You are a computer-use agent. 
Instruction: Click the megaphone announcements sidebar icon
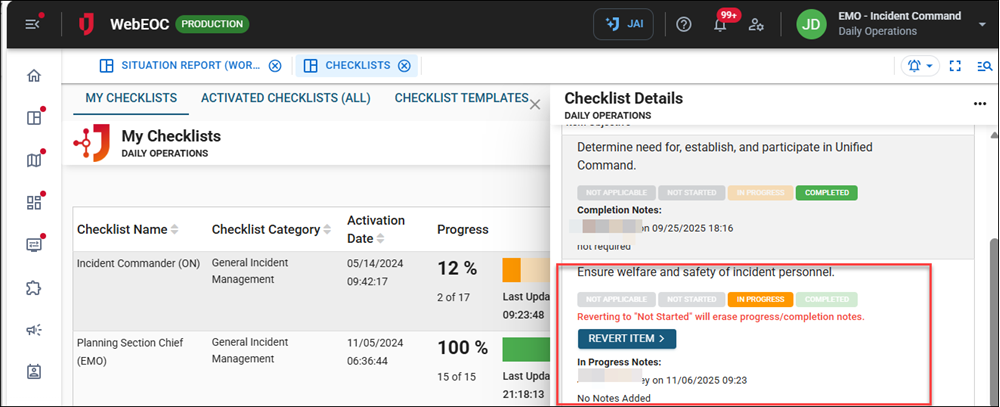point(34,330)
